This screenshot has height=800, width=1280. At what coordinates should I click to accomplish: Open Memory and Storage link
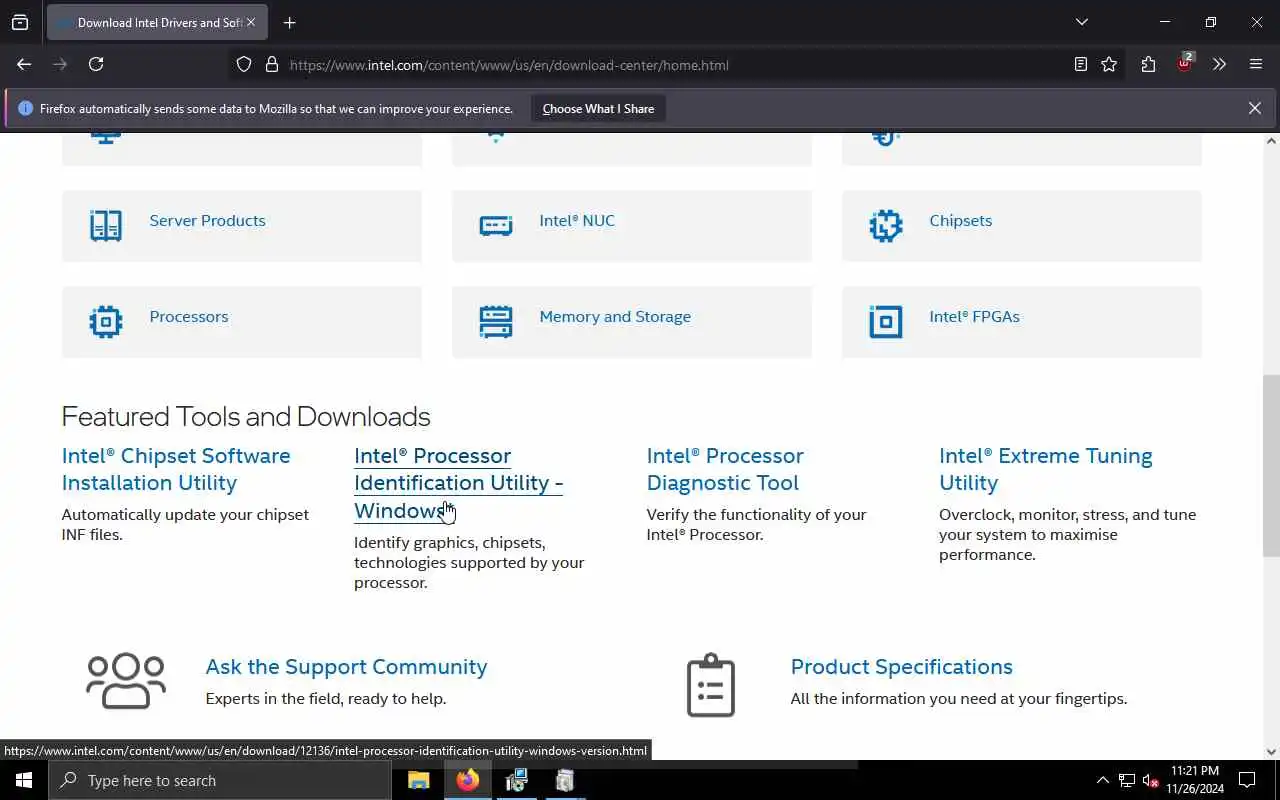click(615, 317)
